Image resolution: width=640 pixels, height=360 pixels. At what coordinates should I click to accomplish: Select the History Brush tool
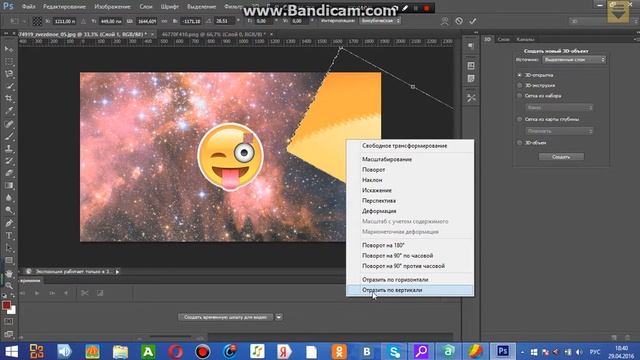tap(9, 161)
